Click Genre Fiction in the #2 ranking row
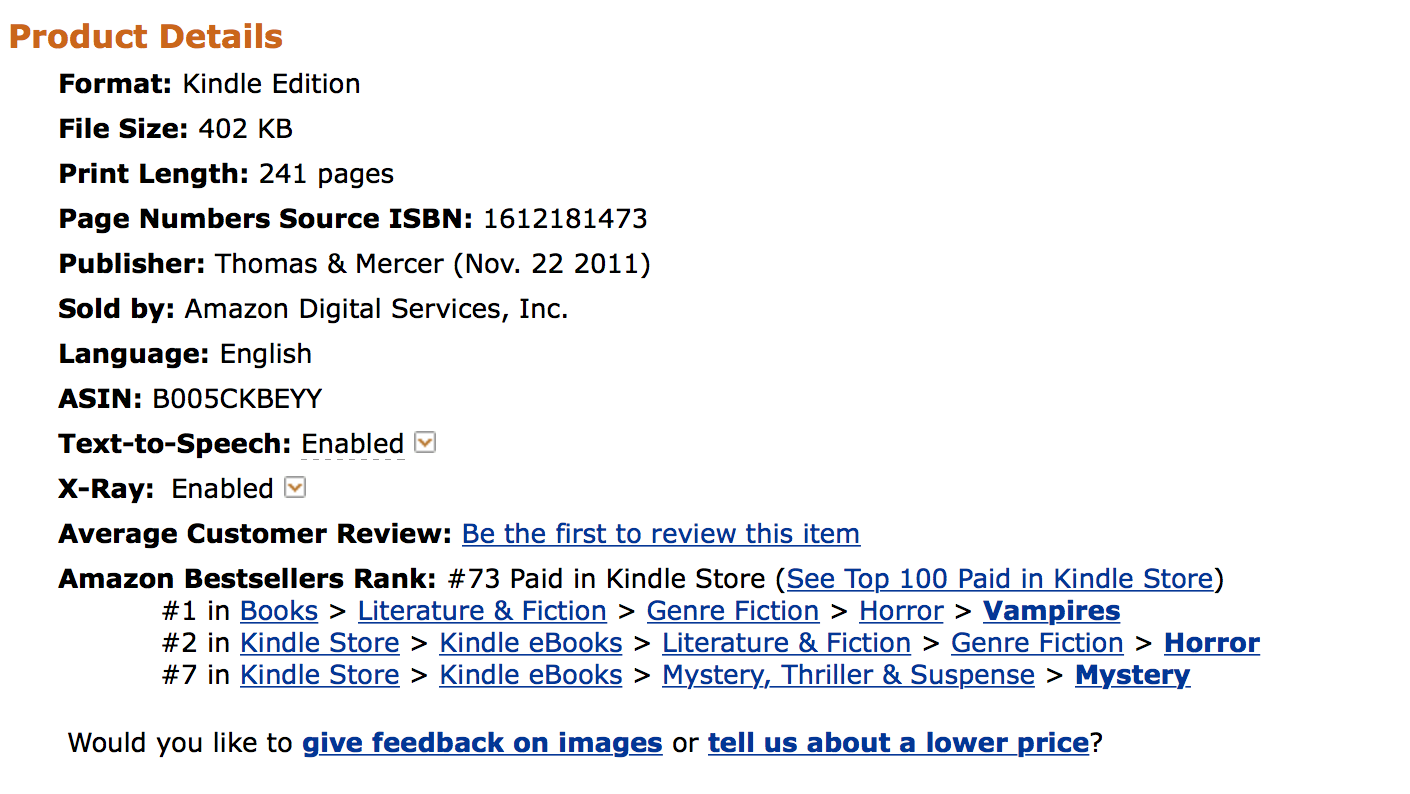The height and width of the screenshot is (794, 1410). [1037, 643]
